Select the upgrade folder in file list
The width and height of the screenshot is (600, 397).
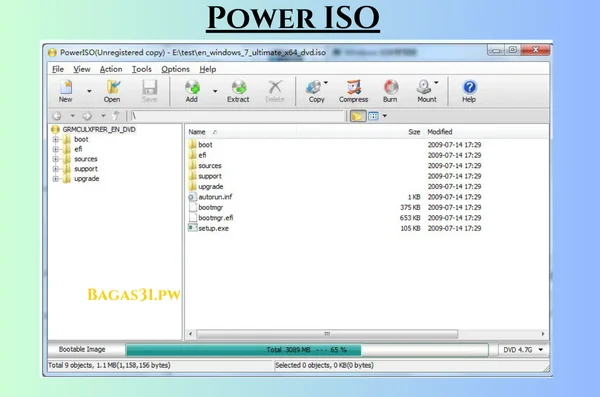pyautogui.click(x=210, y=186)
